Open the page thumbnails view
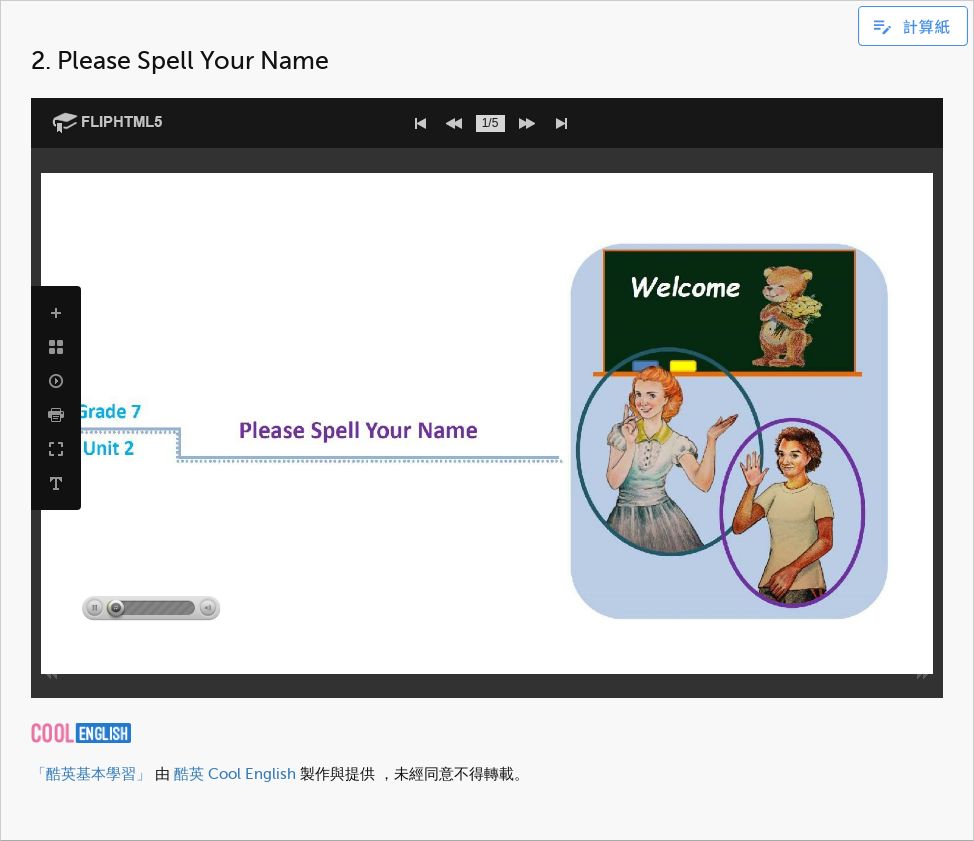 (x=56, y=347)
